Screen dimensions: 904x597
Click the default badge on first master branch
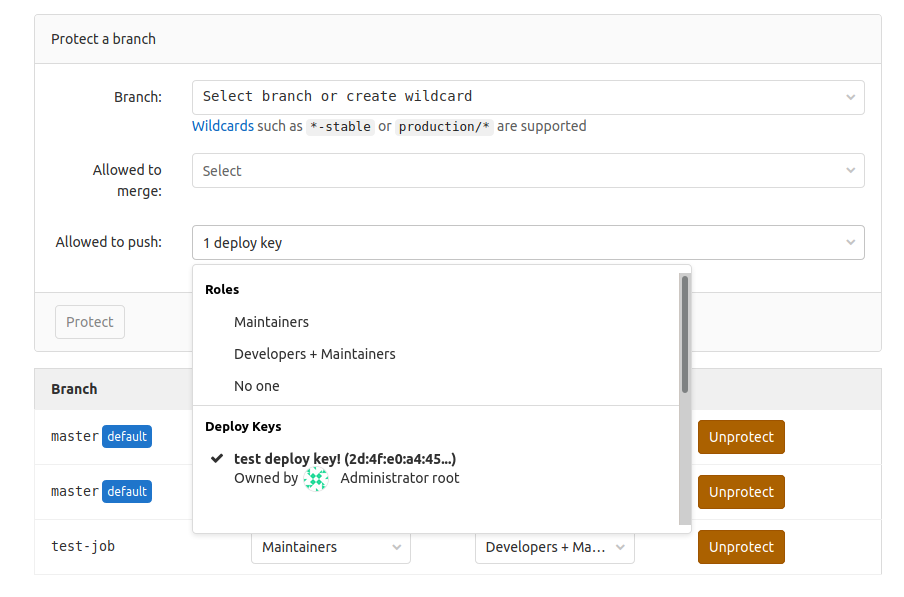coord(126,436)
